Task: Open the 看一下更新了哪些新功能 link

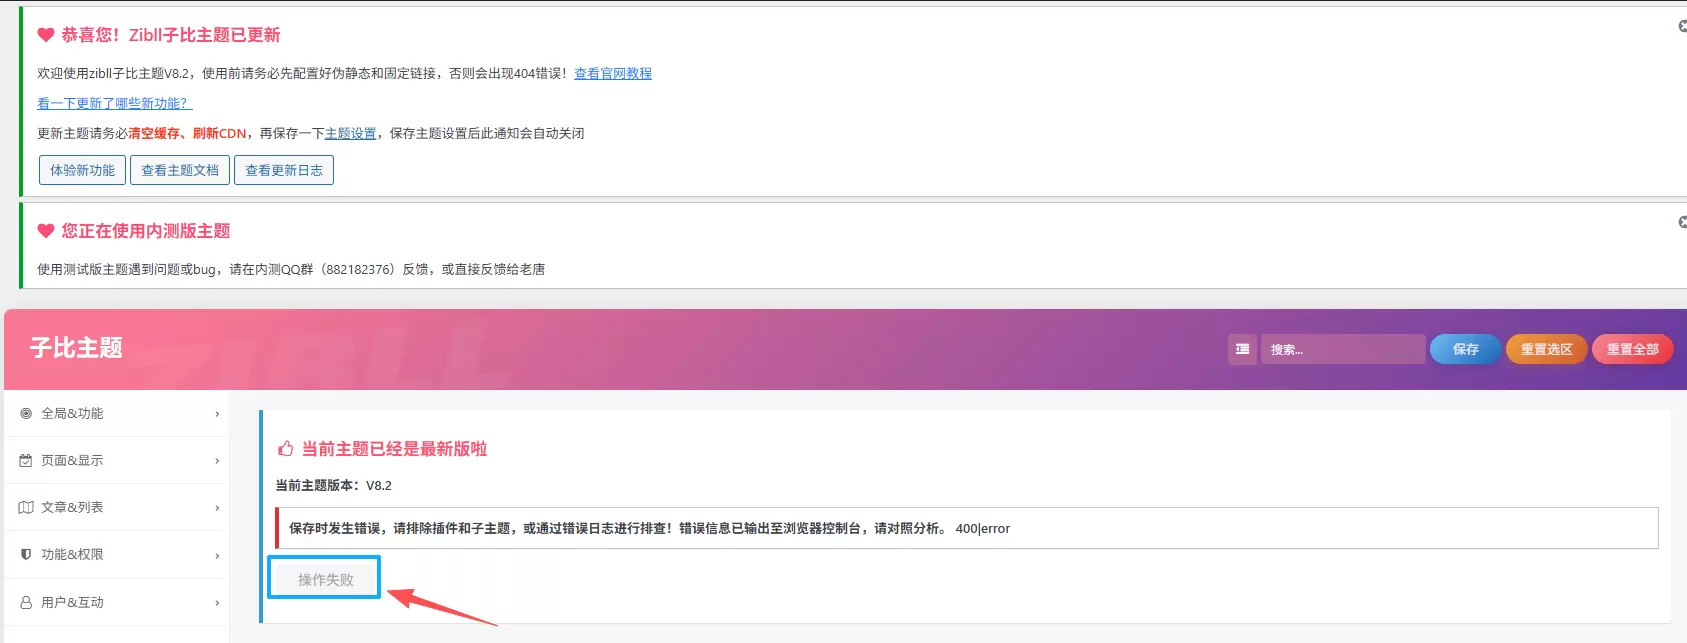Action: pyautogui.click(x=115, y=103)
